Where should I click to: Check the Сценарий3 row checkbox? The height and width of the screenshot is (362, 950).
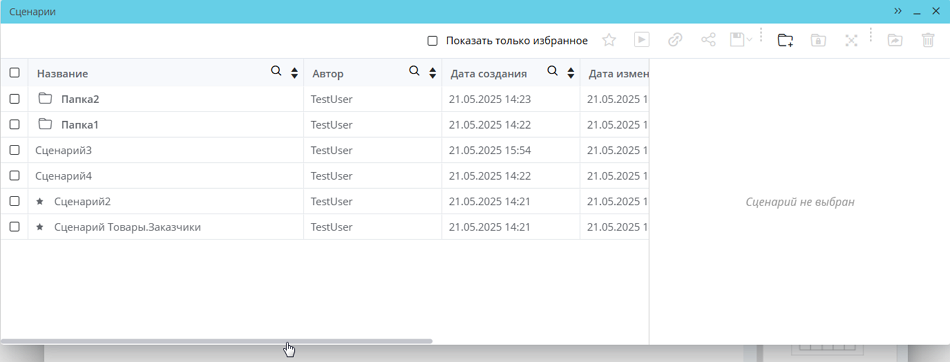click(x=15, y=150)
